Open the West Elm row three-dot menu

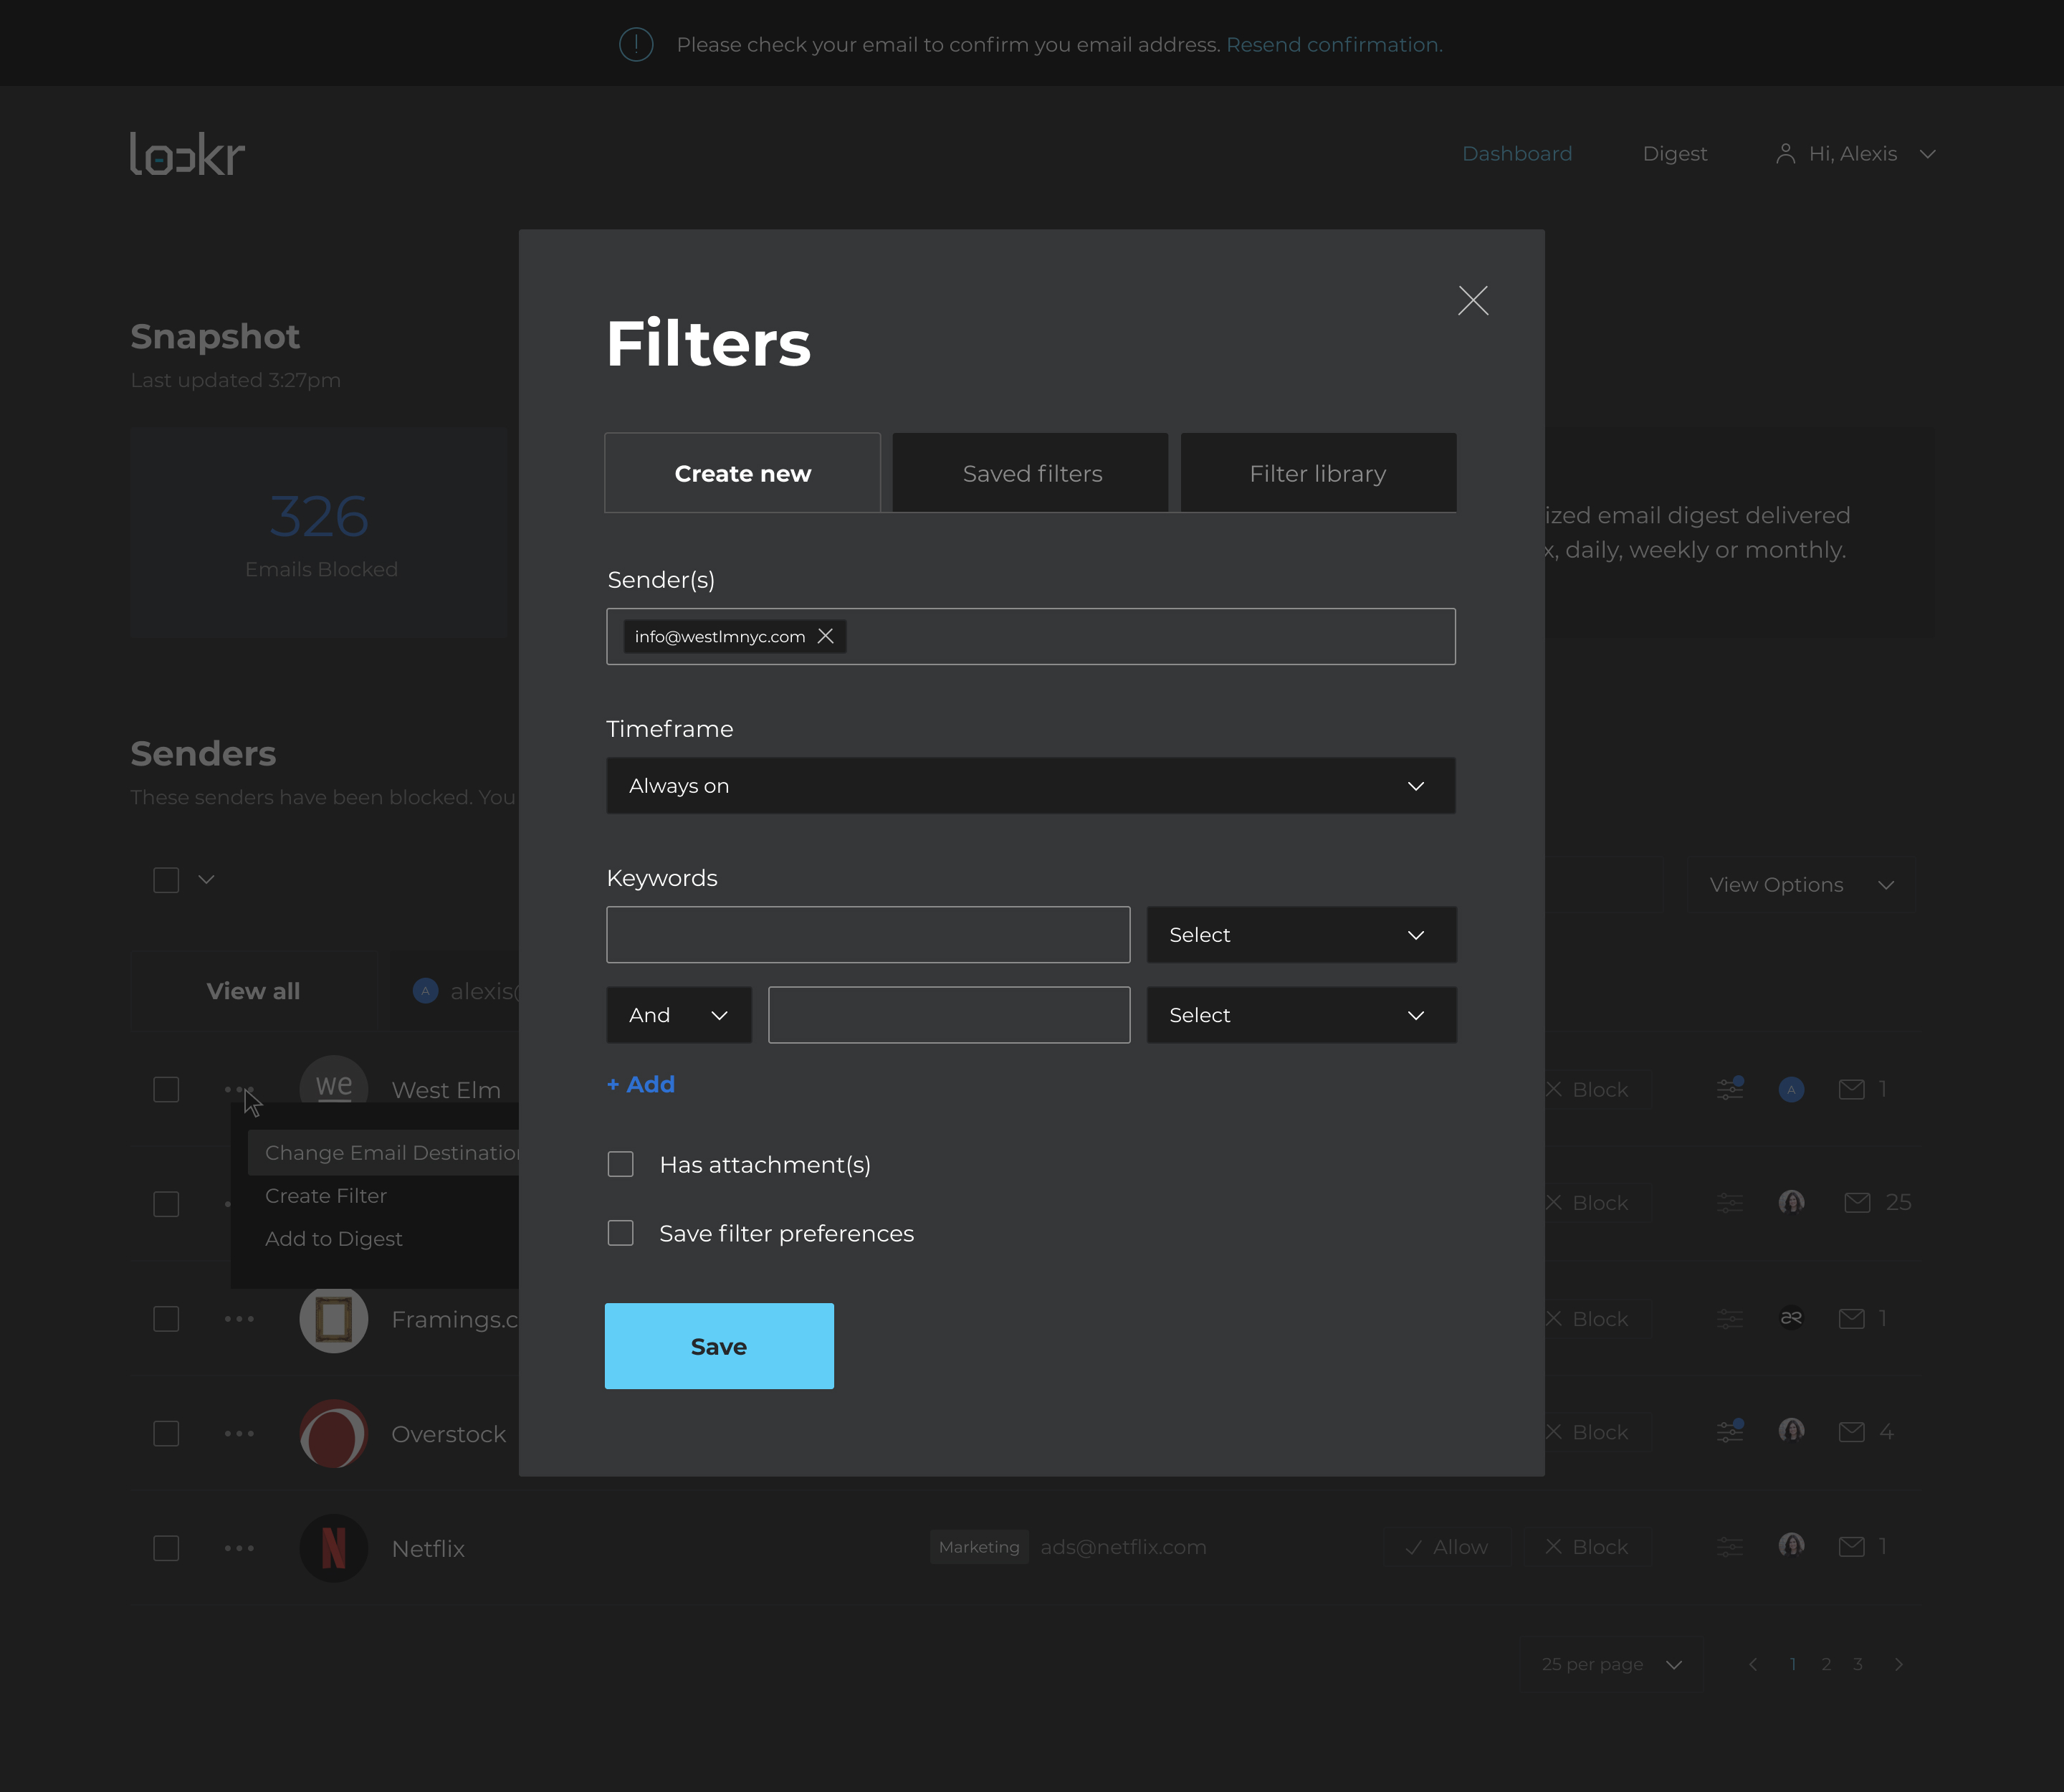(239, 1089)
